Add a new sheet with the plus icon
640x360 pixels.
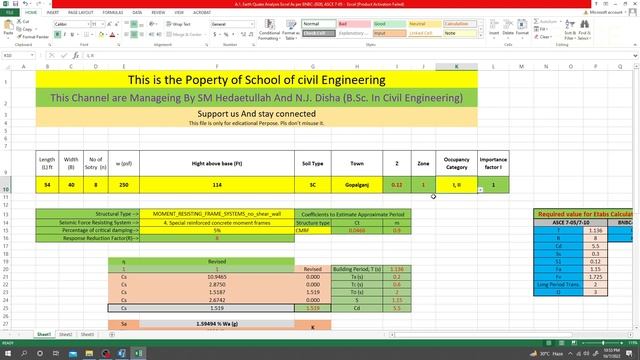112,334
